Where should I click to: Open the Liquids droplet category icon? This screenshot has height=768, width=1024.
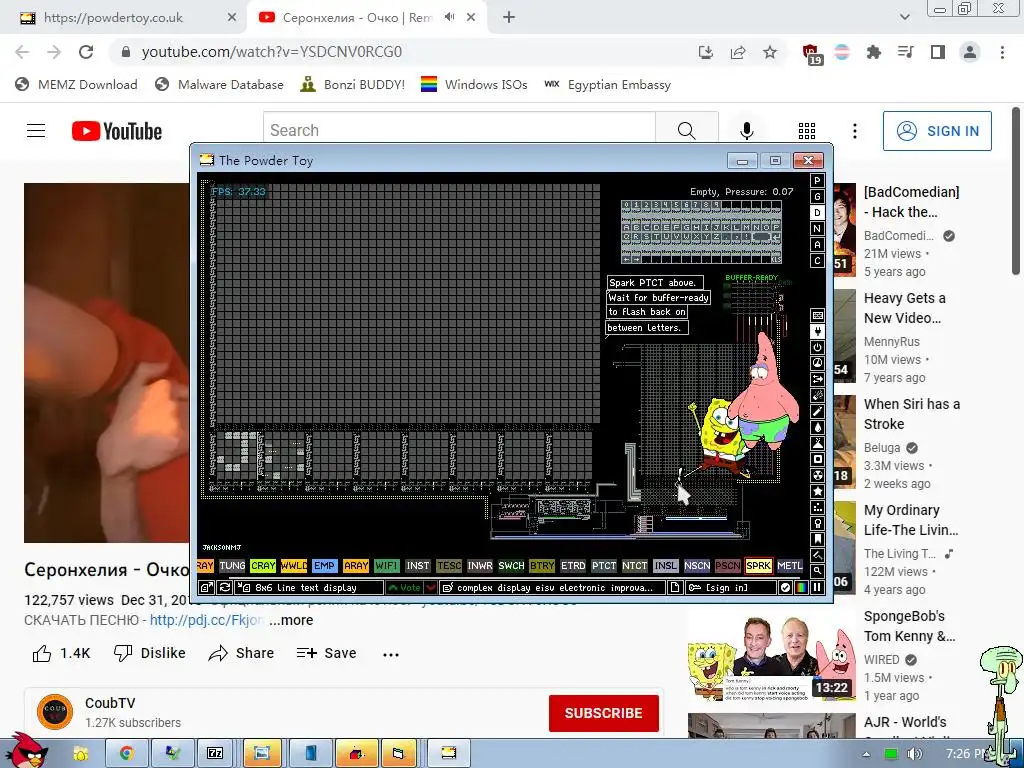[x=817, y=427]
